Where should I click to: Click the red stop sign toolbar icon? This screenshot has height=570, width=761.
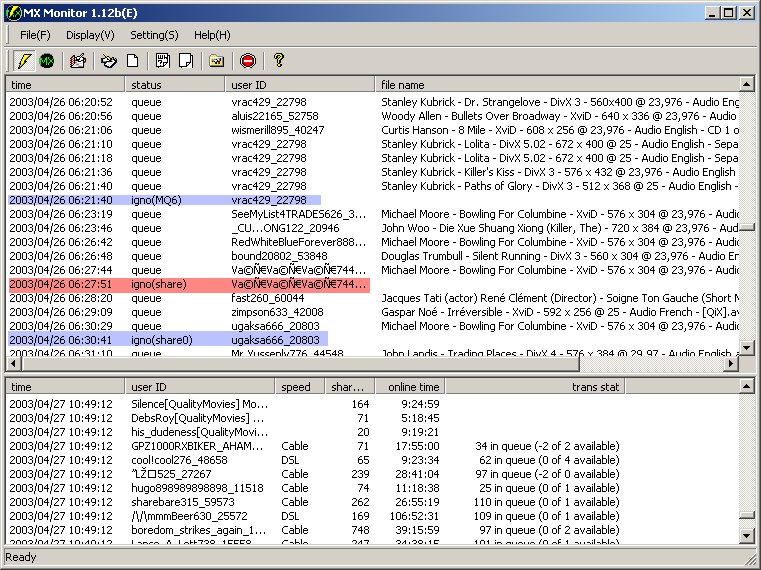247,61
